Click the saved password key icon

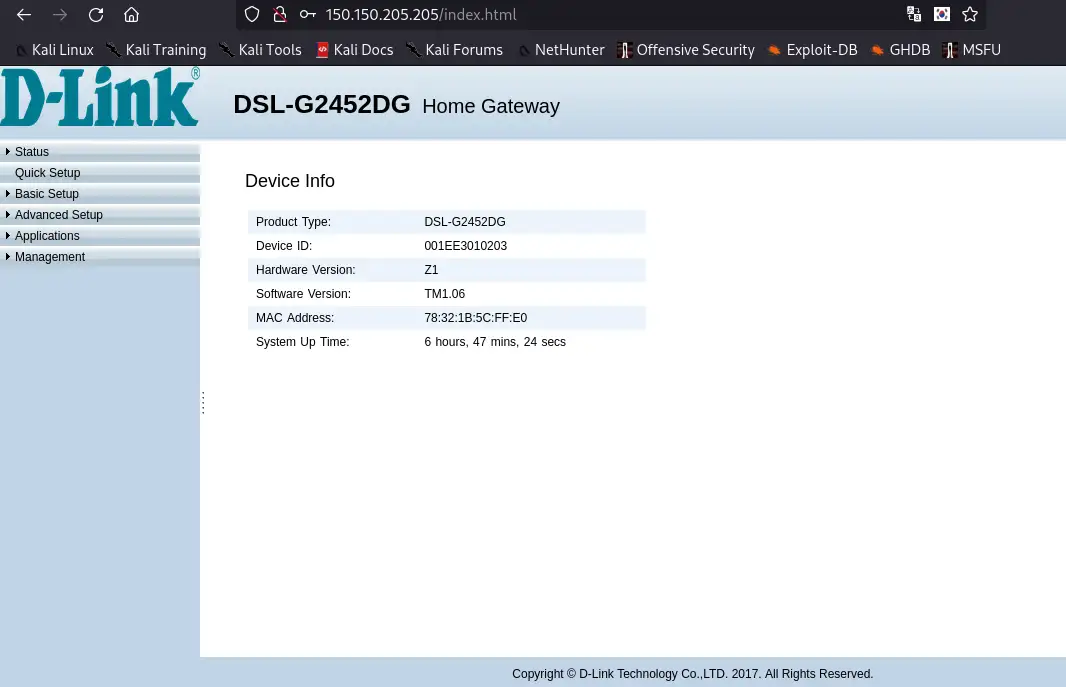307,15
